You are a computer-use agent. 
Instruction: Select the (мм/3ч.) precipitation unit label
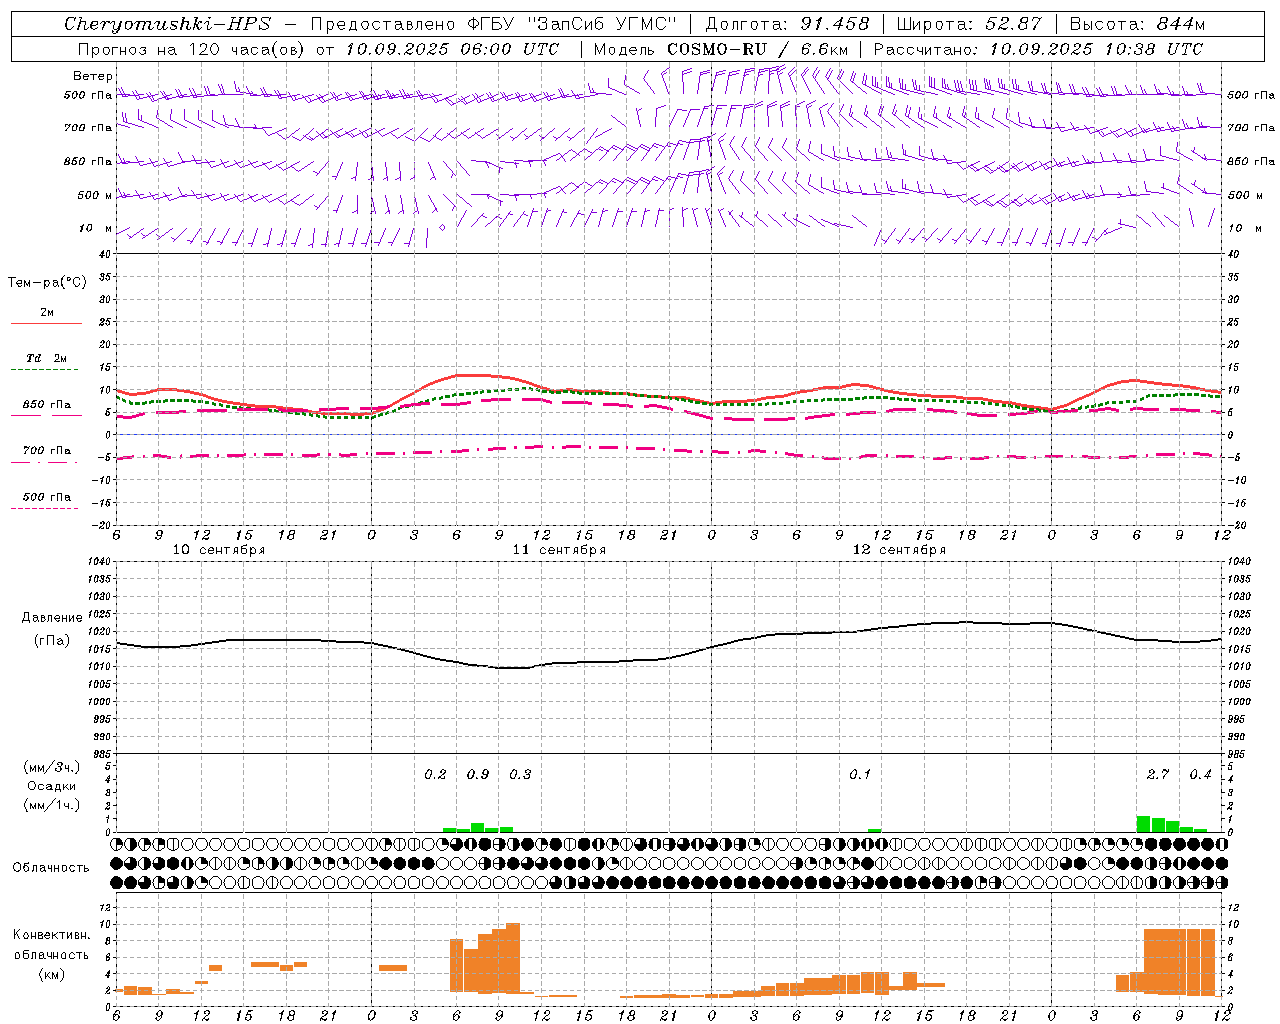pyautogui.click(x=51, y=768)
